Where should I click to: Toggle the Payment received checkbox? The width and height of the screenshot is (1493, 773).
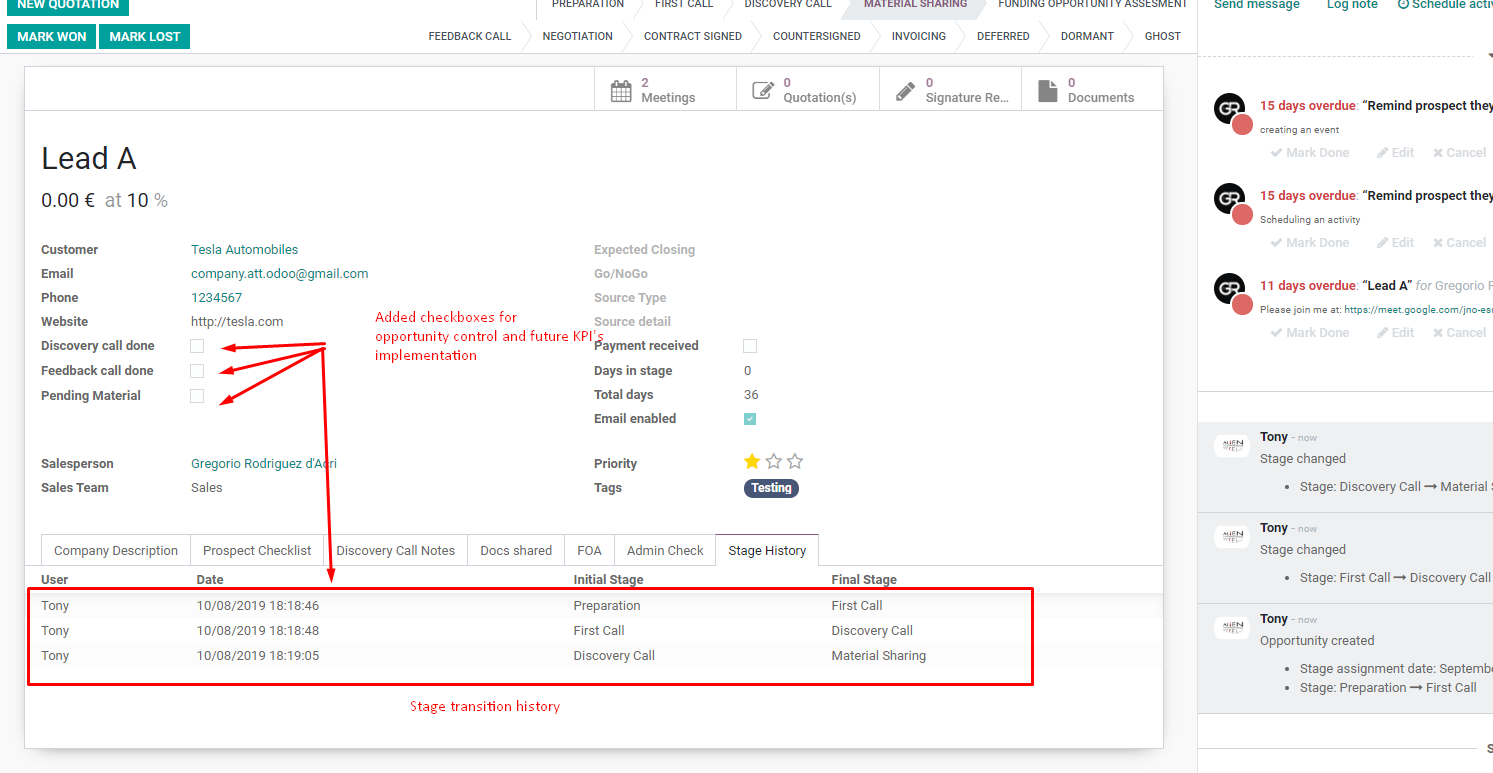coord(750,346)
